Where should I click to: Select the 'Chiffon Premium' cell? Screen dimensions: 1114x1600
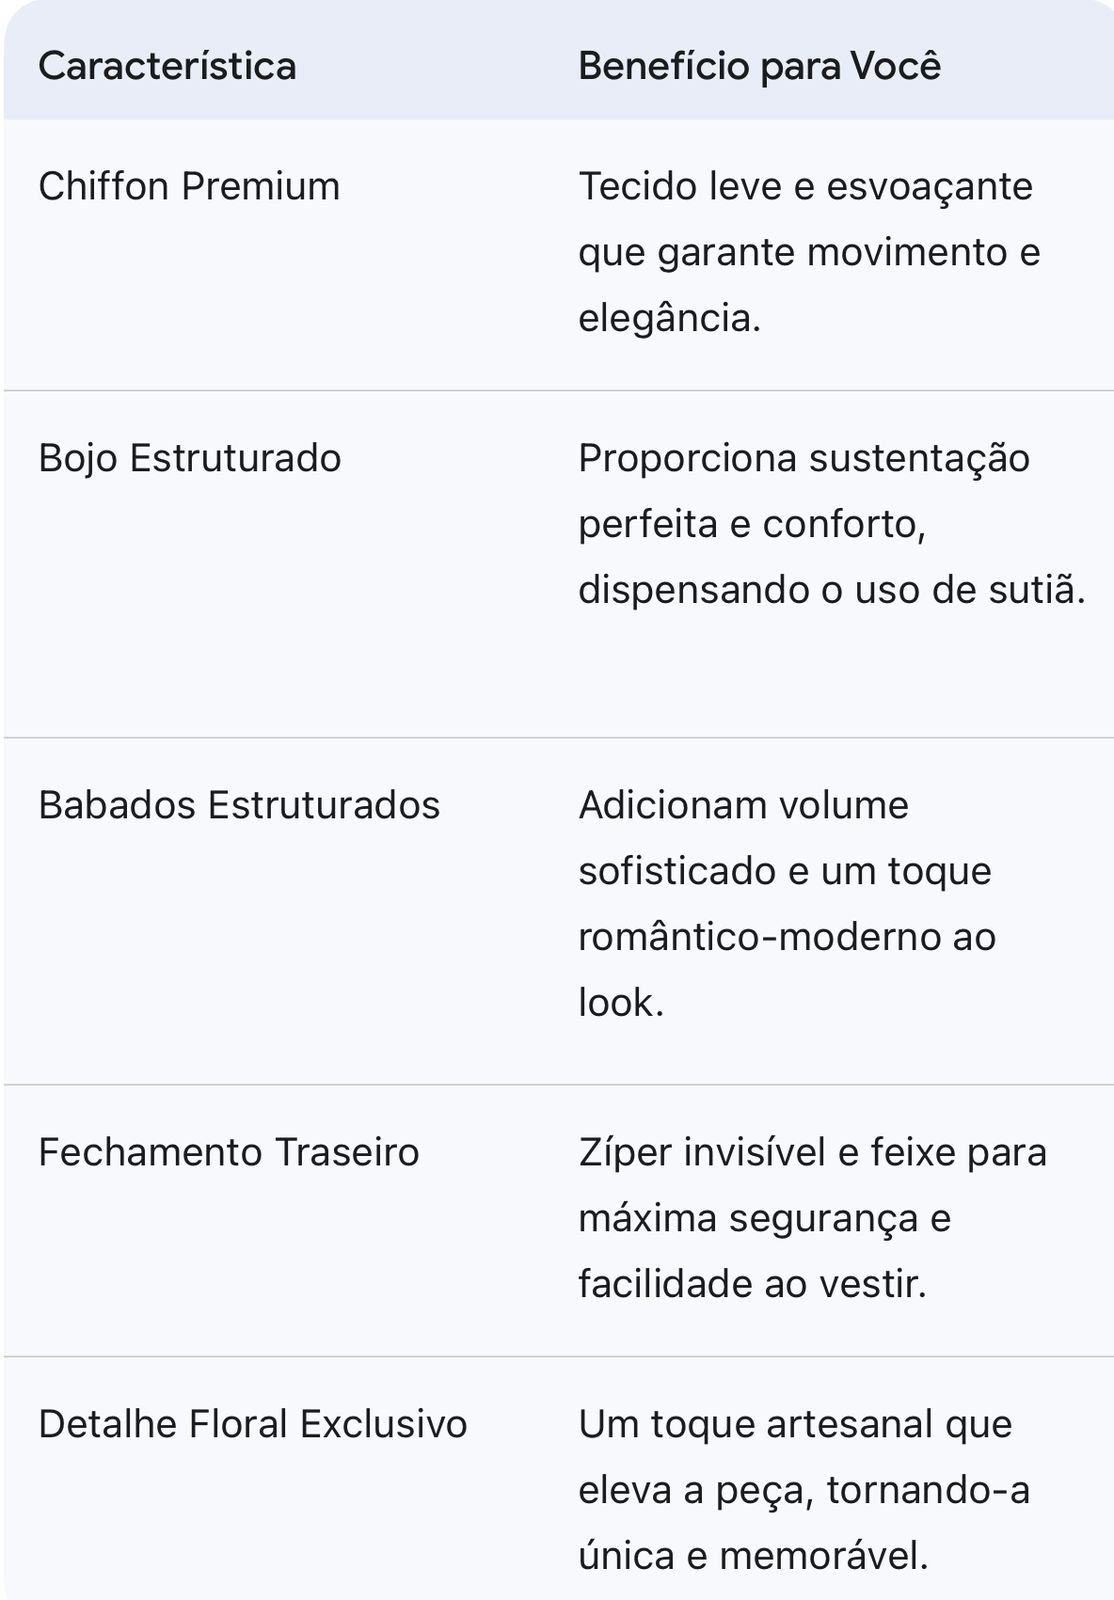(189, 187)
